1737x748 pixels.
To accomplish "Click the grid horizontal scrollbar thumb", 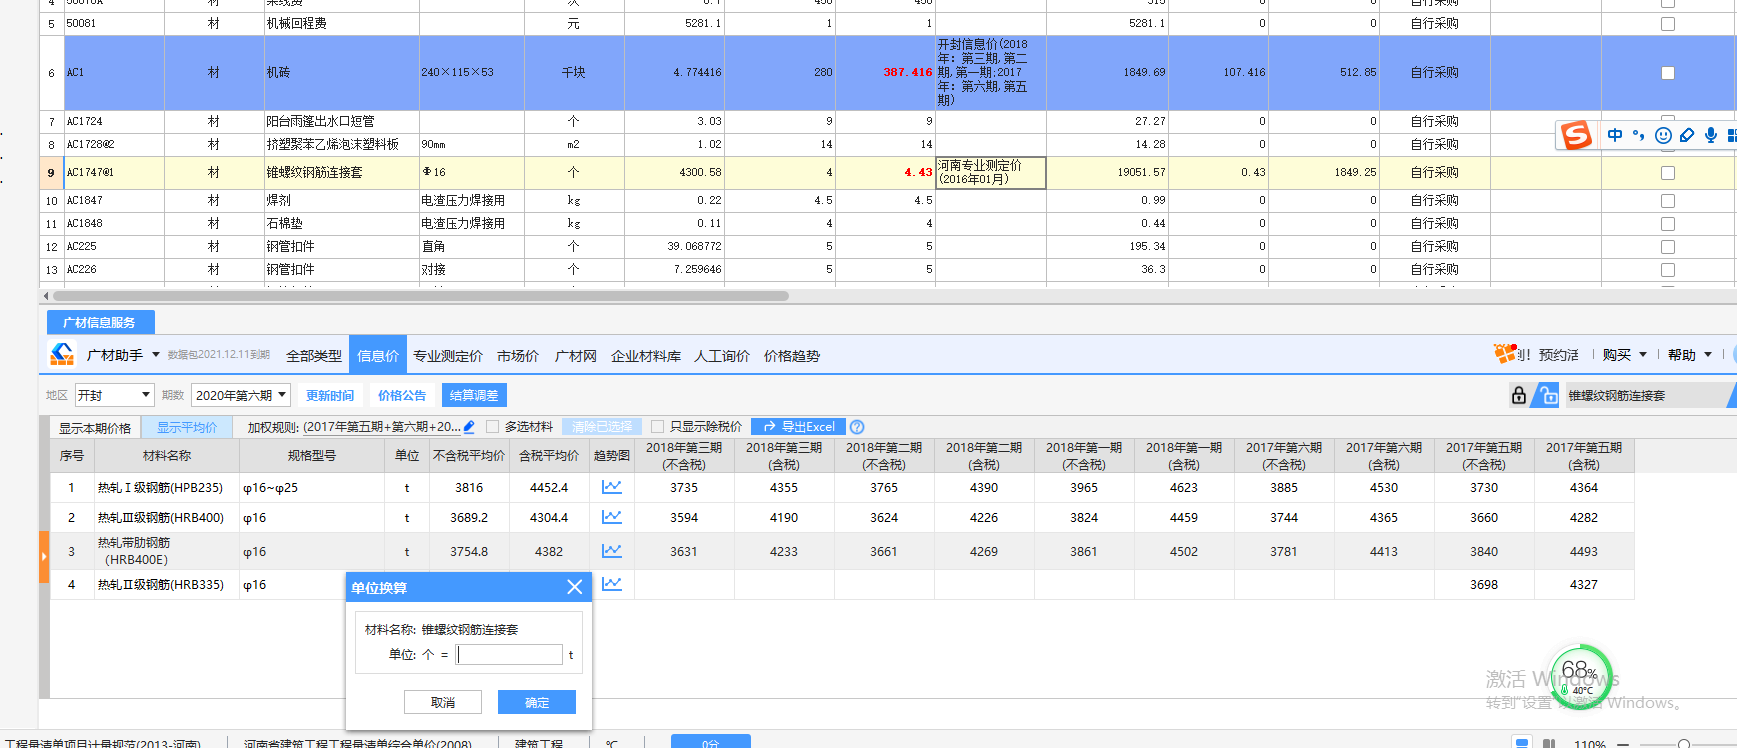I will (x=421, y=296).
